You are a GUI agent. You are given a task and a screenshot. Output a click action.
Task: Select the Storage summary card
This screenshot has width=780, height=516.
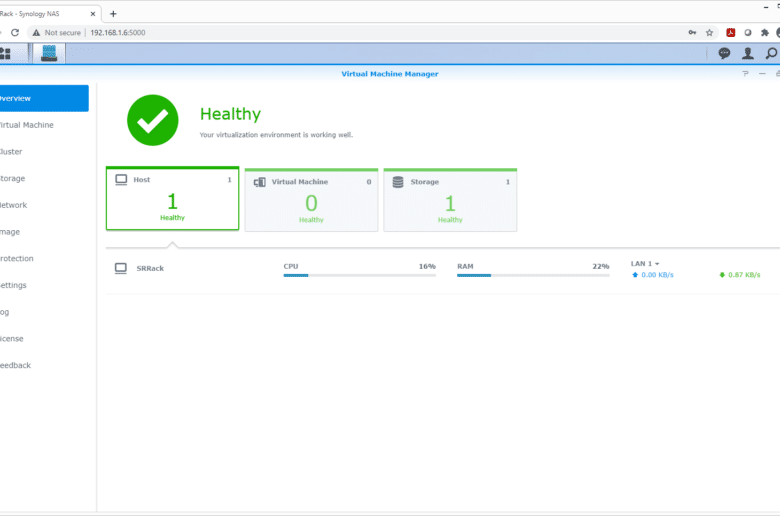tap(450, 200)
